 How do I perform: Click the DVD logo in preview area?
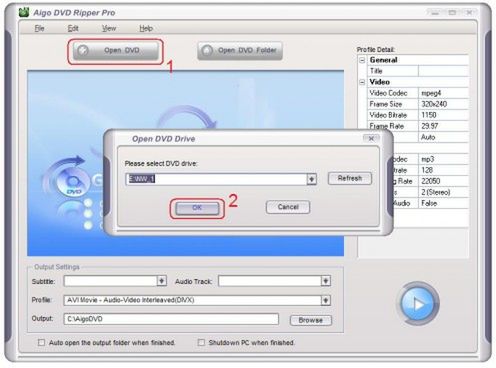click(73, 182)
